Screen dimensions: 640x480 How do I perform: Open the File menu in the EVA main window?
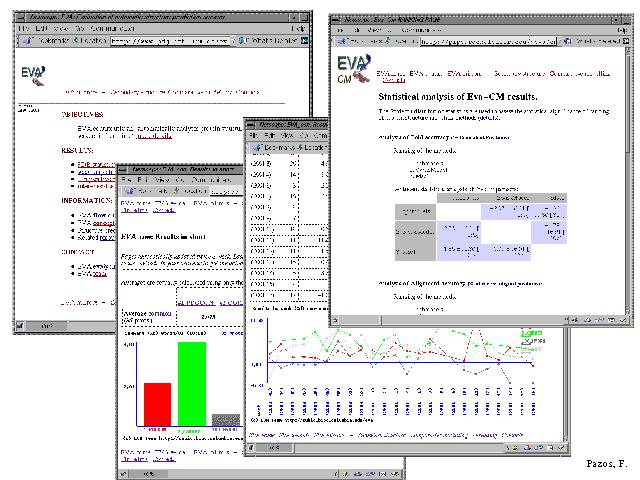pyautogui.click(x=24, y=29)
